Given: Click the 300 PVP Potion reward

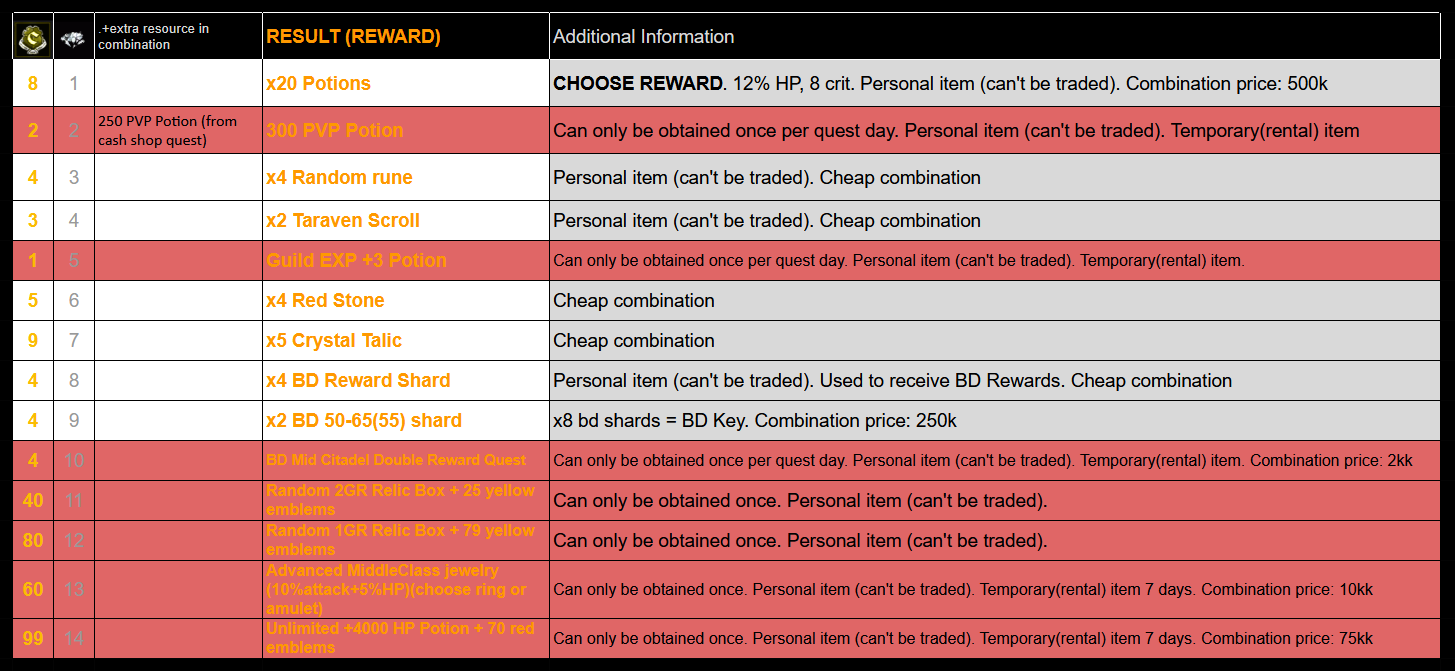Looking at the screenshot, I should pos(334,130).
